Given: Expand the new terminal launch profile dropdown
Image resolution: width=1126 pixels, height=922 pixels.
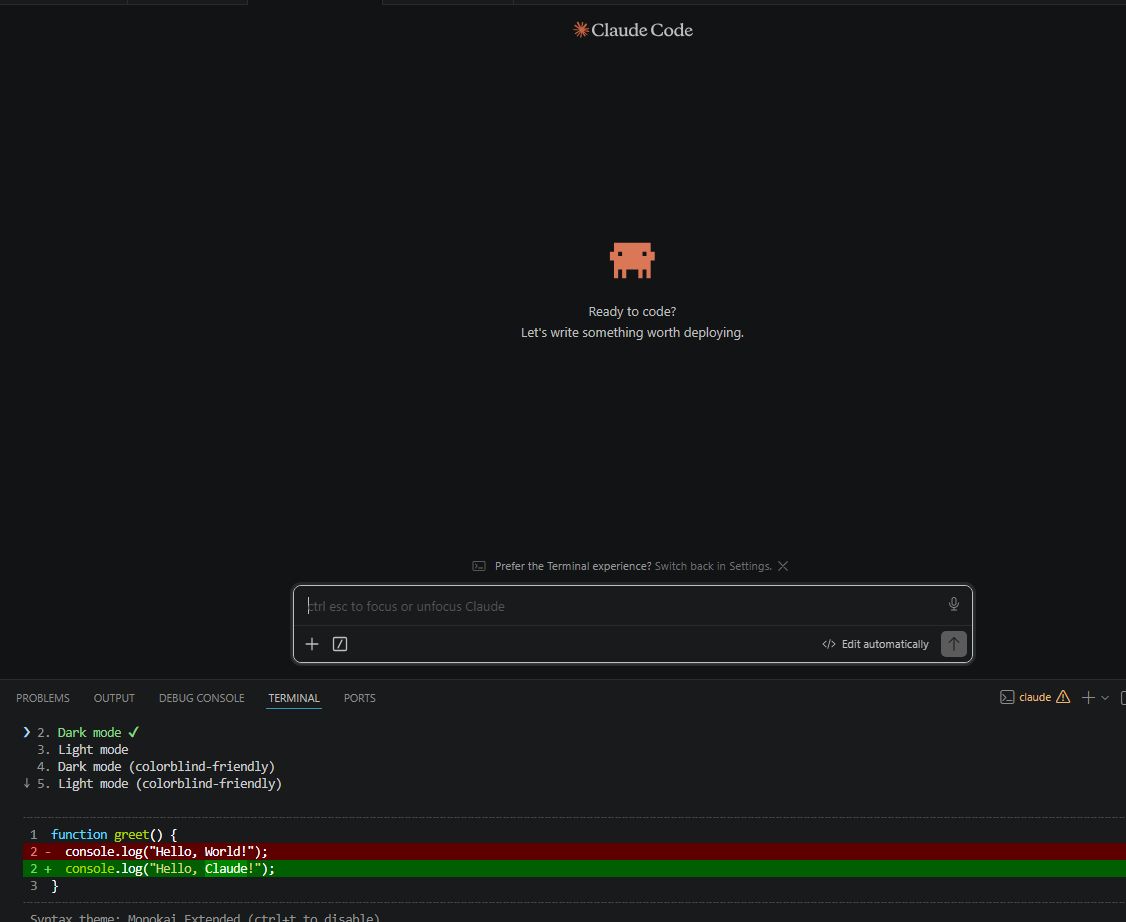Looking at the screenshot, I should [x=1105, y=697].
